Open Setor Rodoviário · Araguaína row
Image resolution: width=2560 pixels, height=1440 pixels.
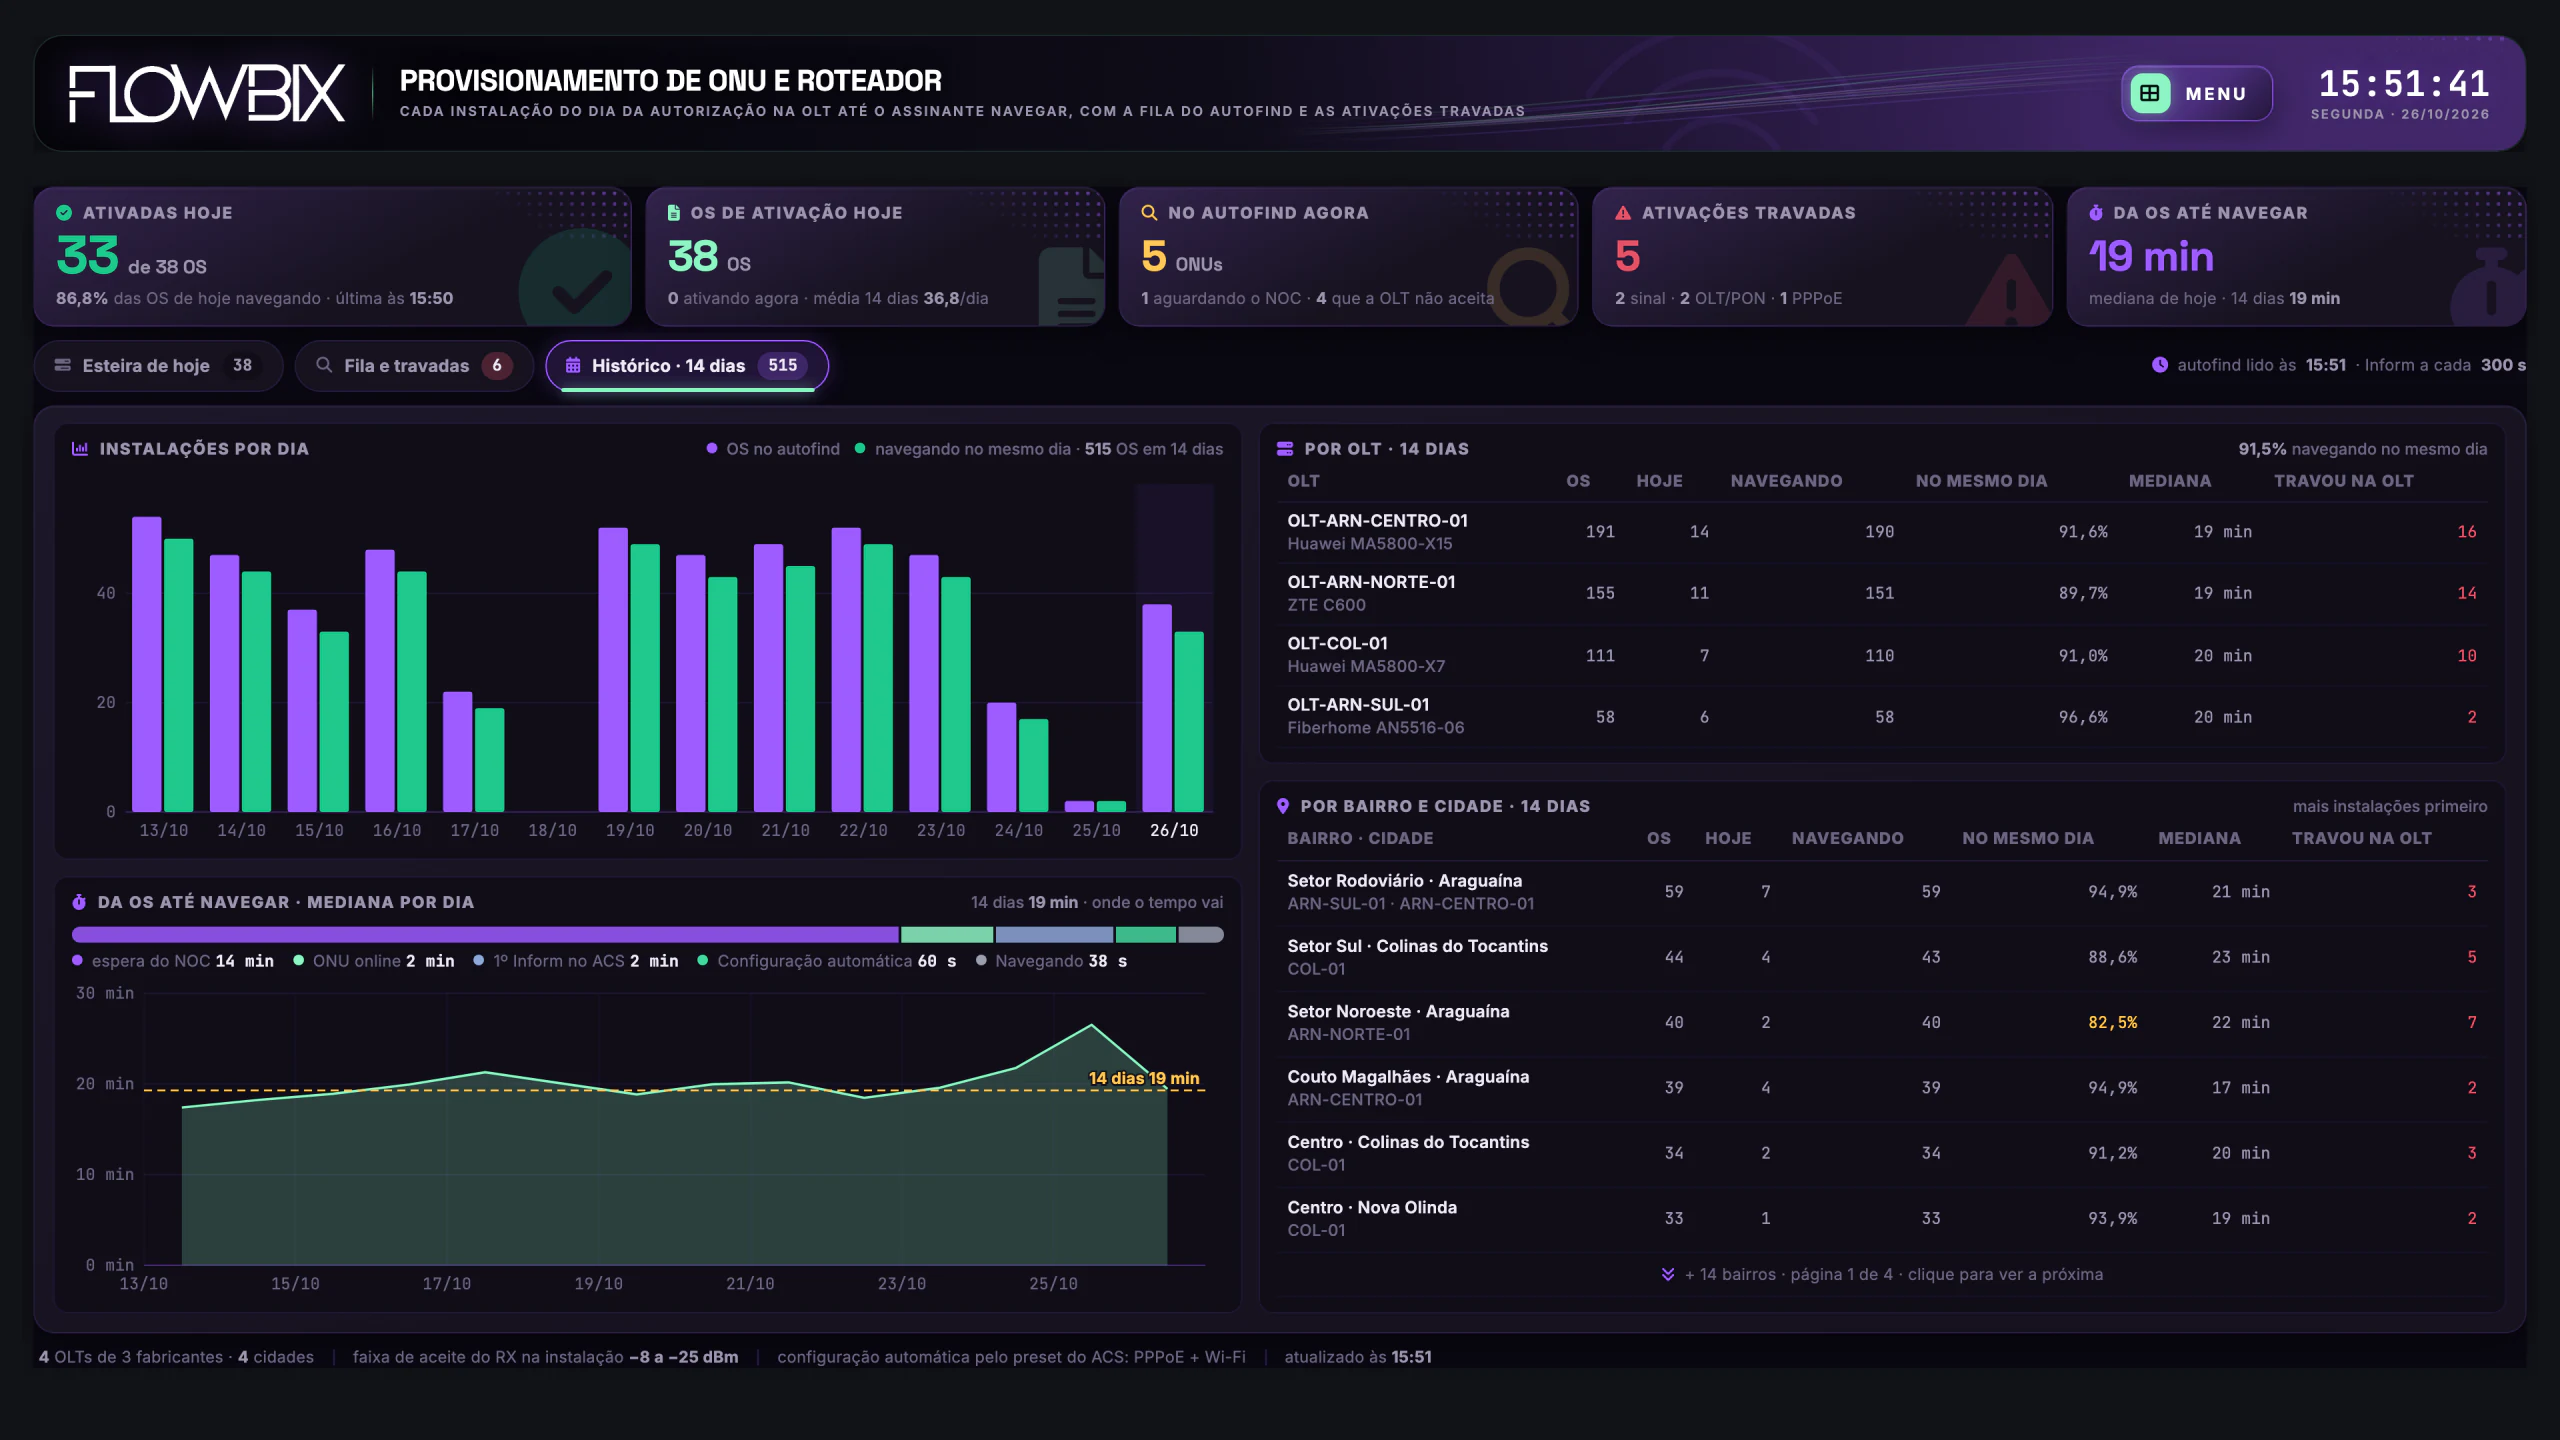click(1881, 892)
